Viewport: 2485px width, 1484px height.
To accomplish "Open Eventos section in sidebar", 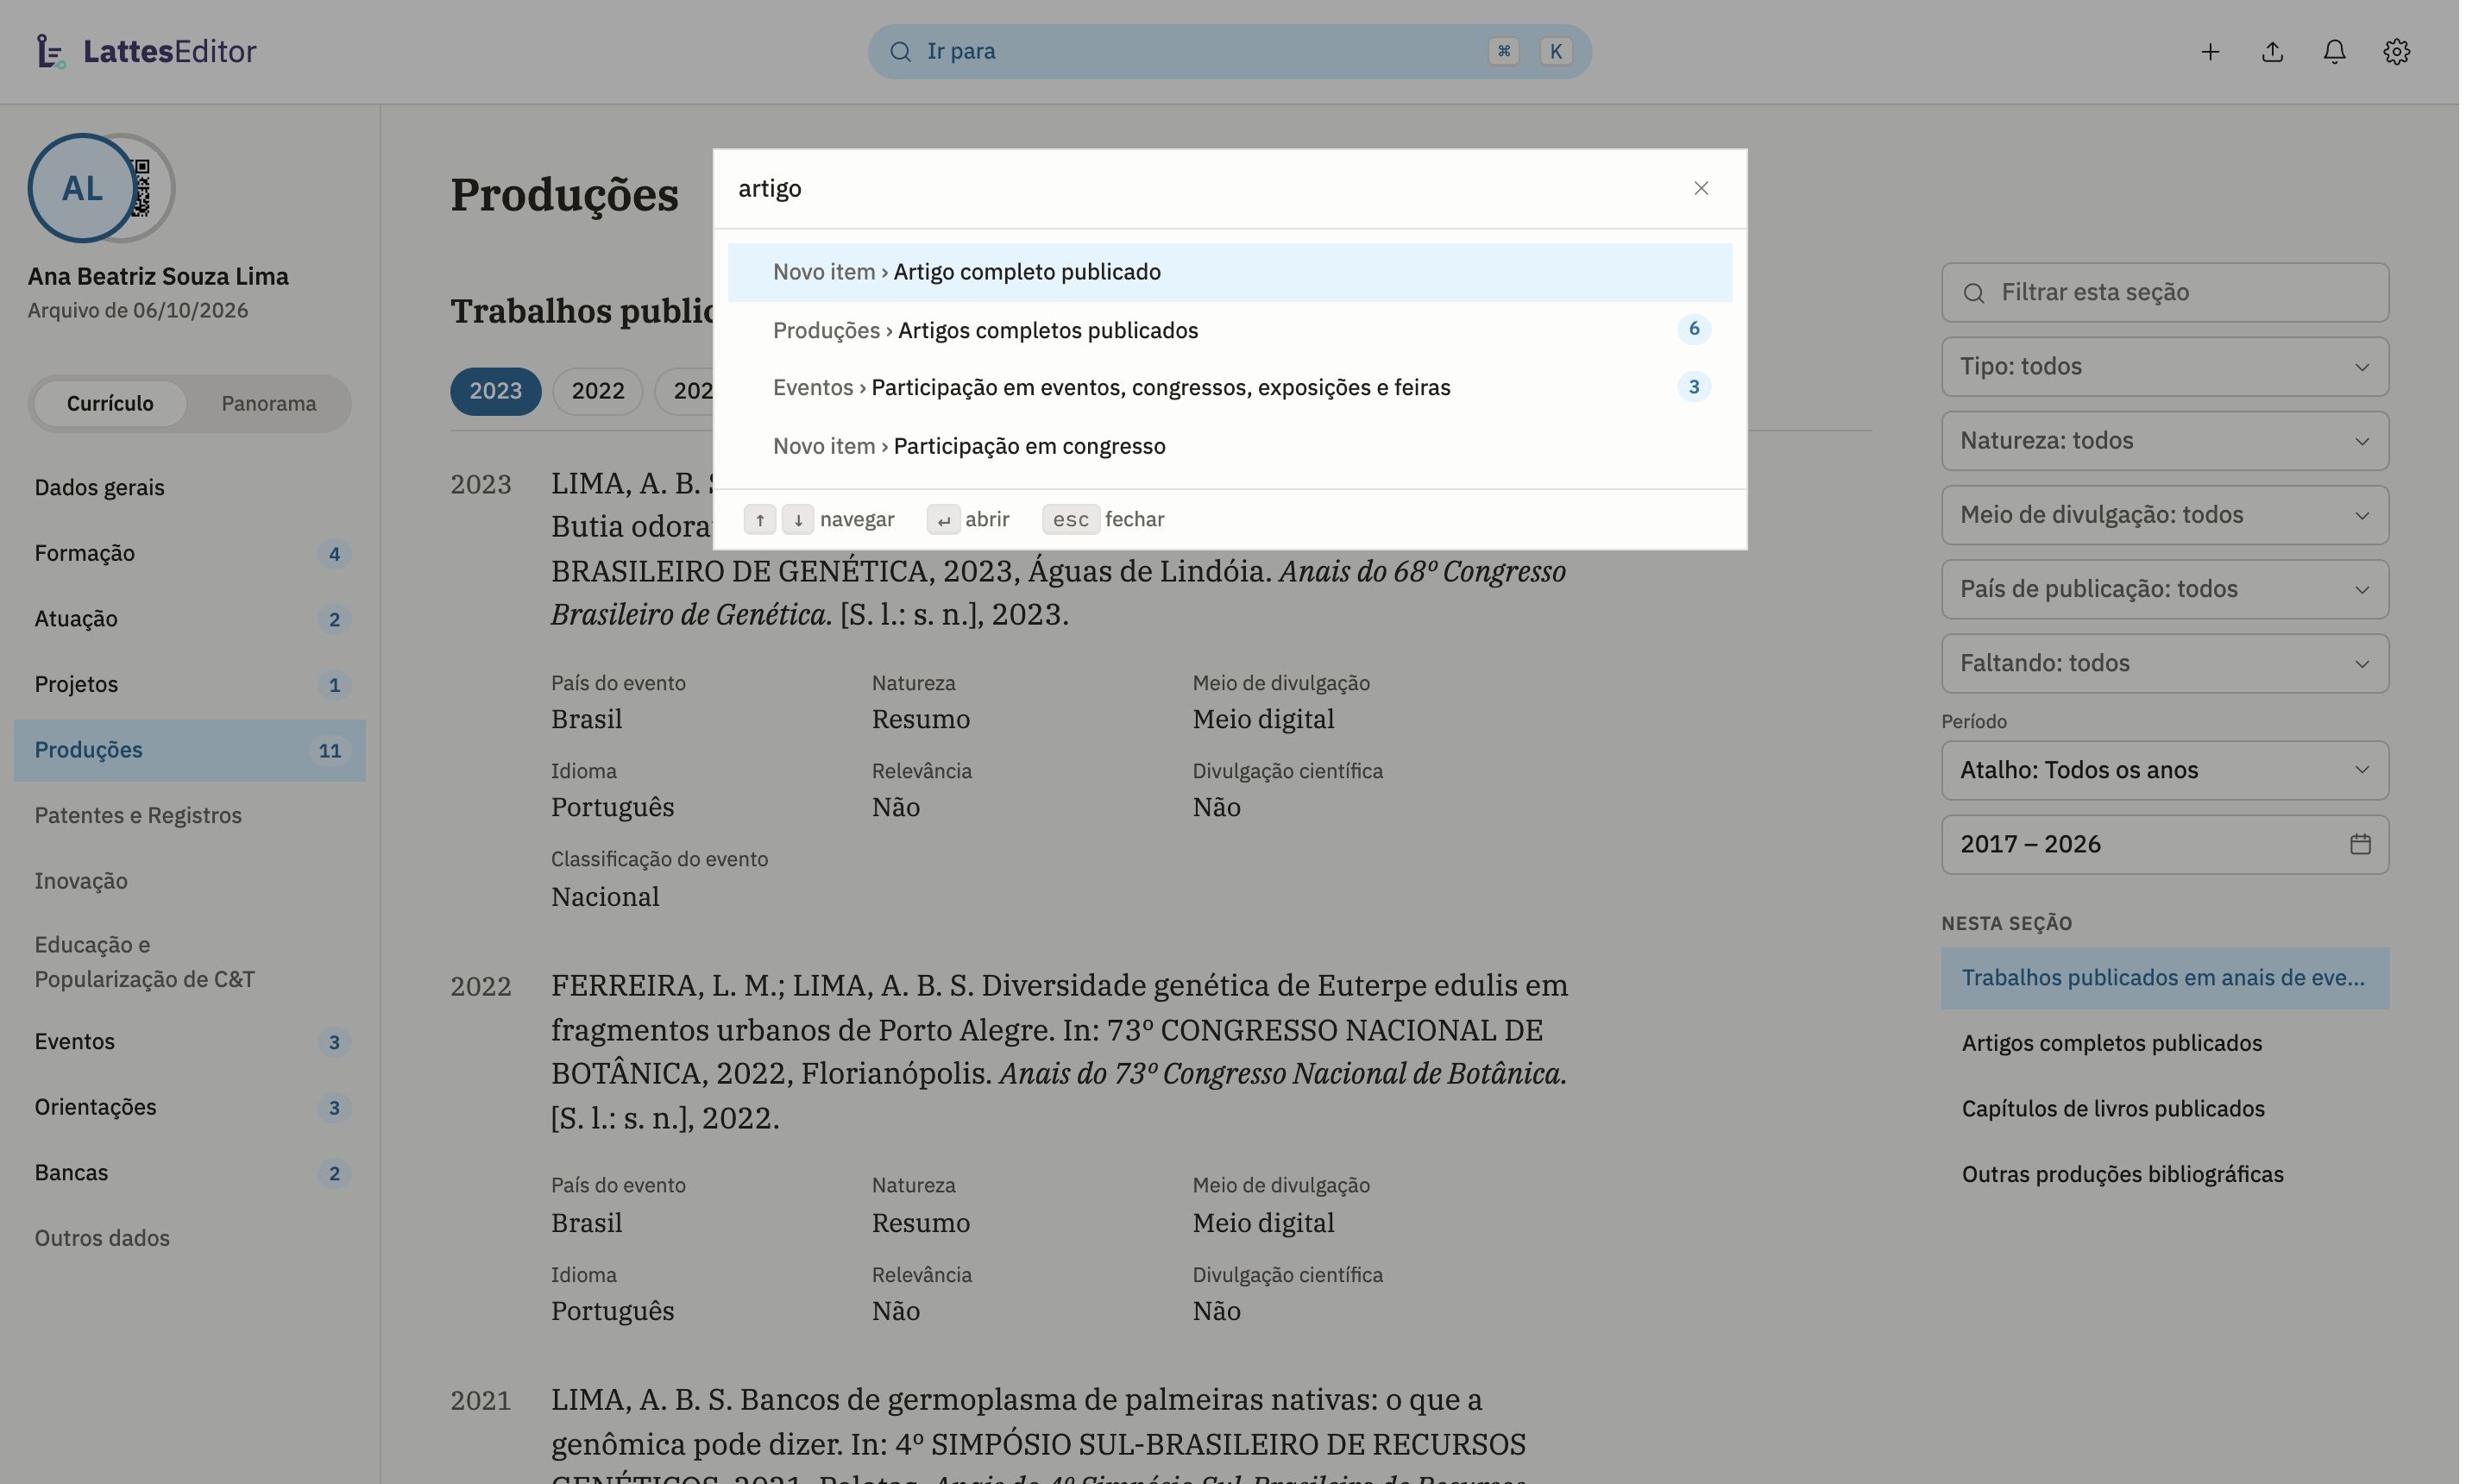I will (189, 1042).
